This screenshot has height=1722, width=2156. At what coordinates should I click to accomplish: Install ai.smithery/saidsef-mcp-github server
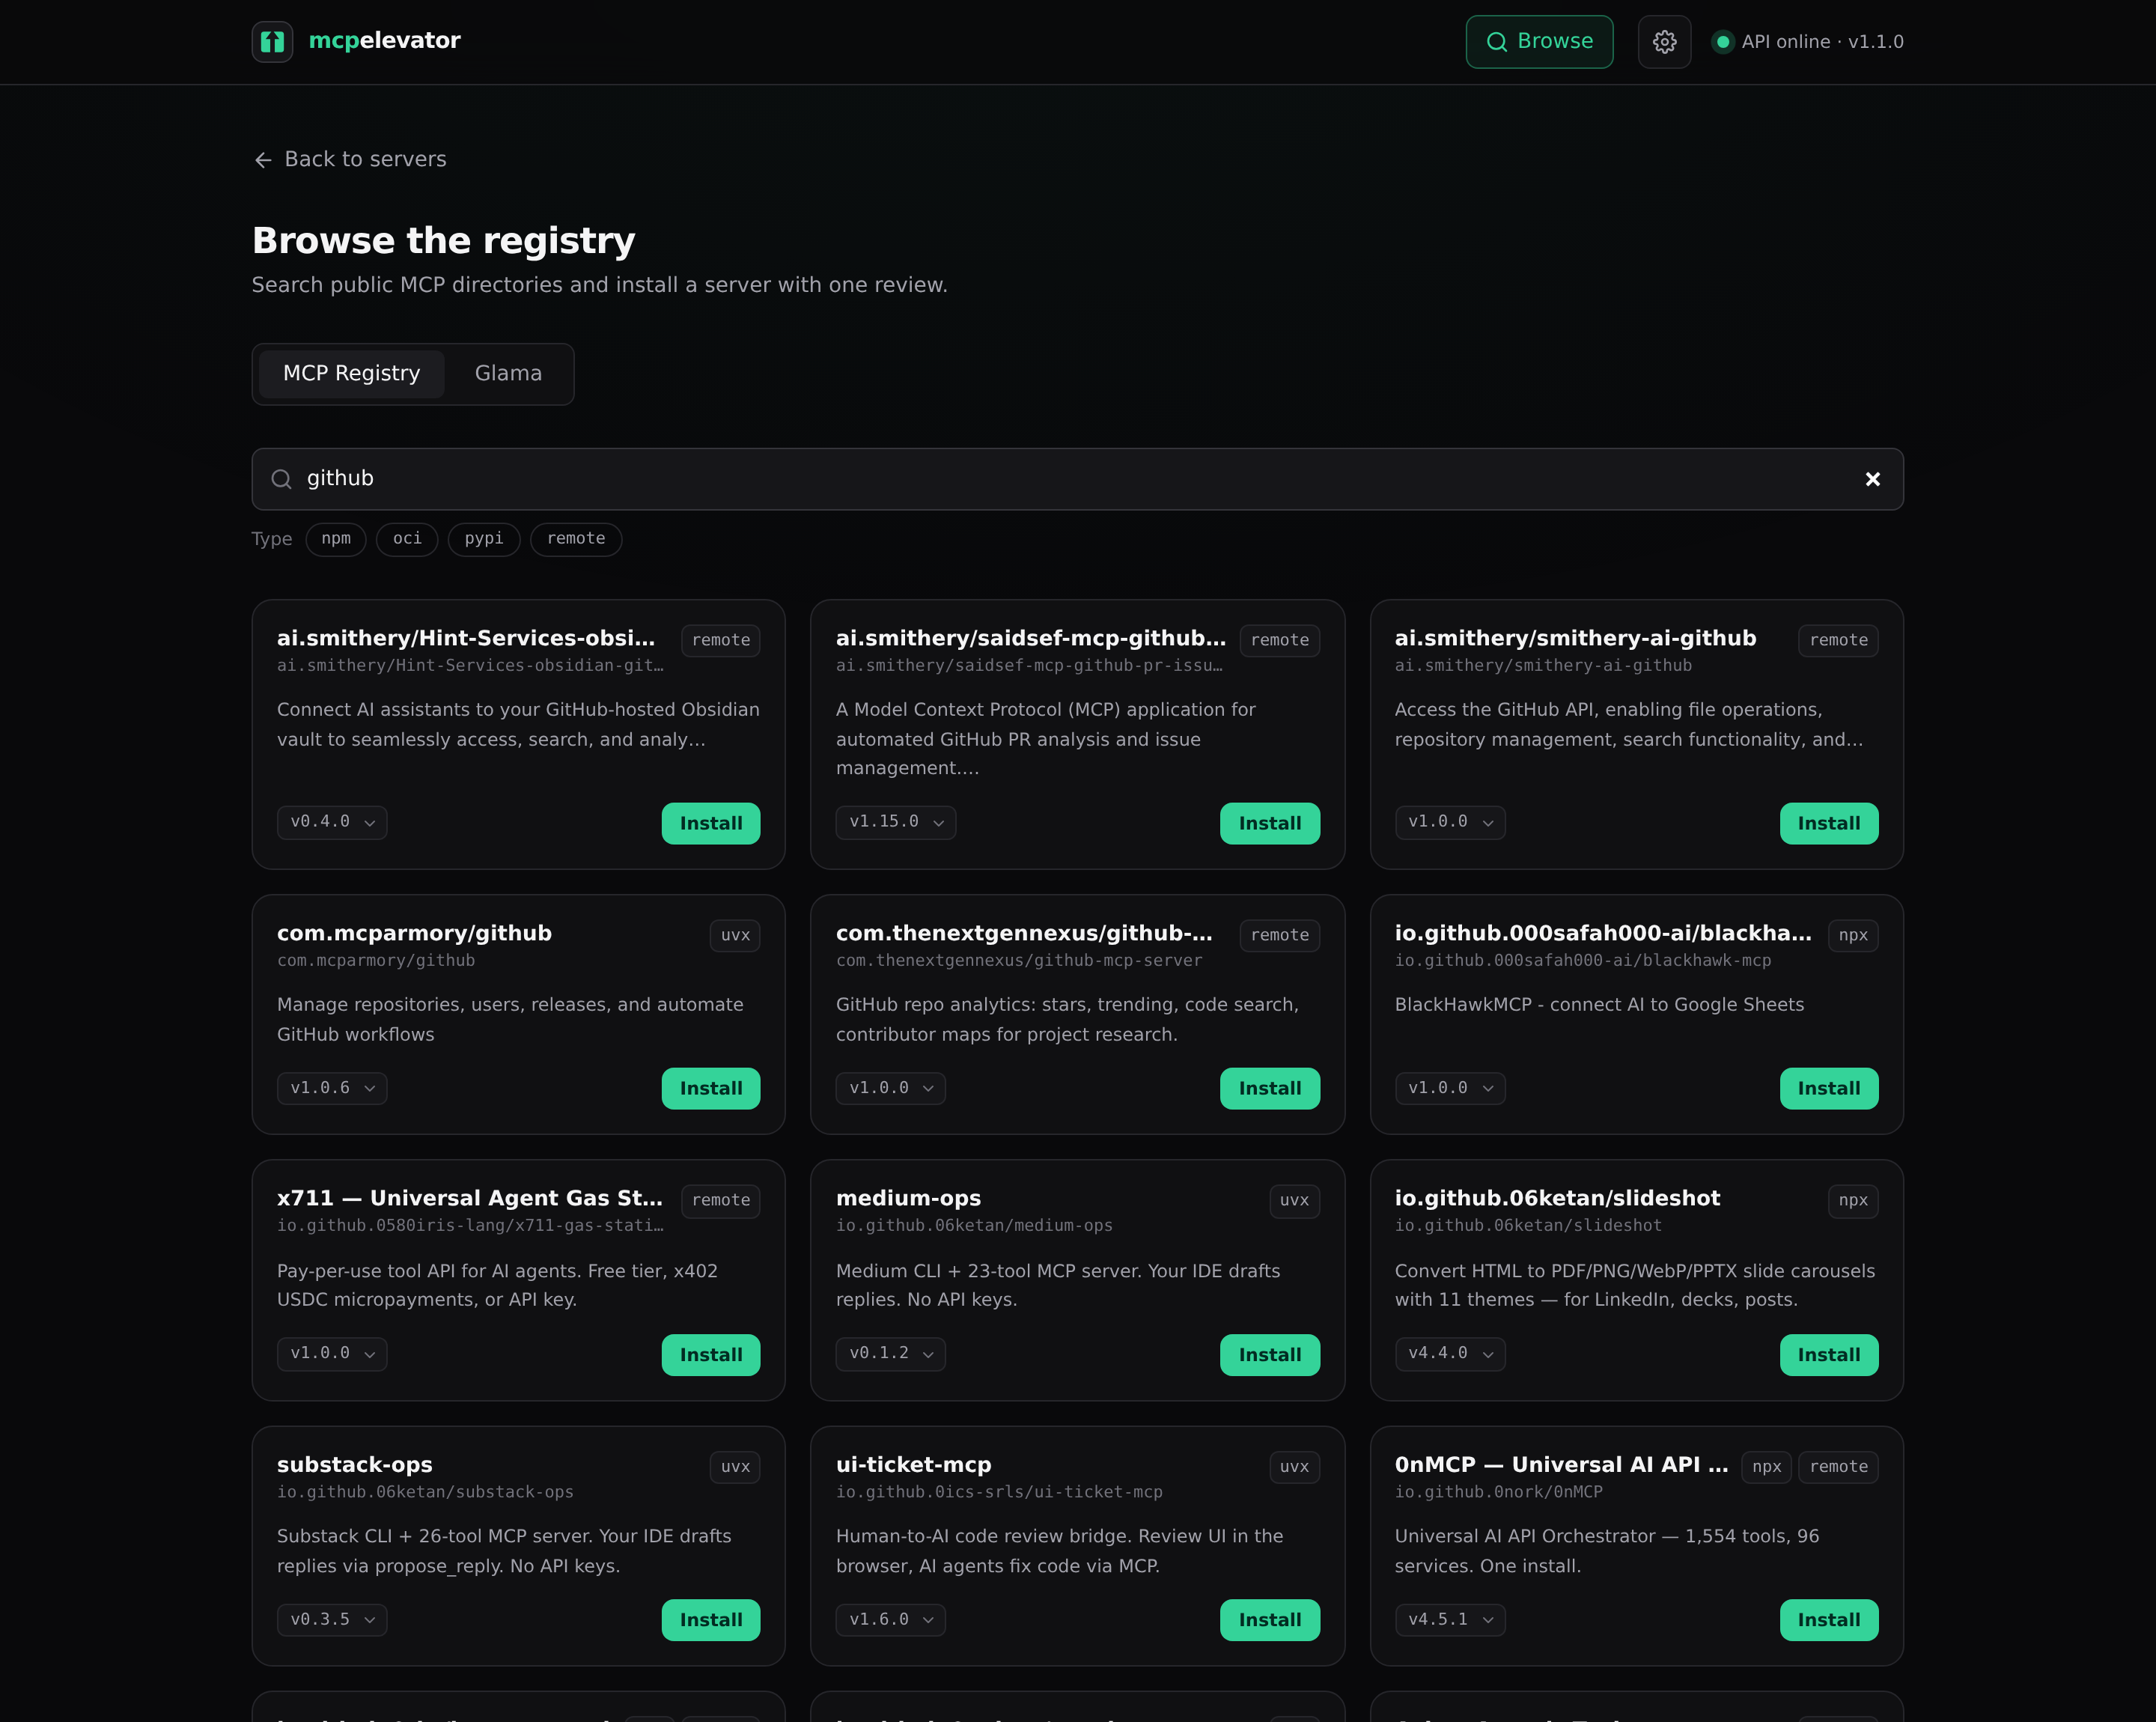click(1270, 824)
